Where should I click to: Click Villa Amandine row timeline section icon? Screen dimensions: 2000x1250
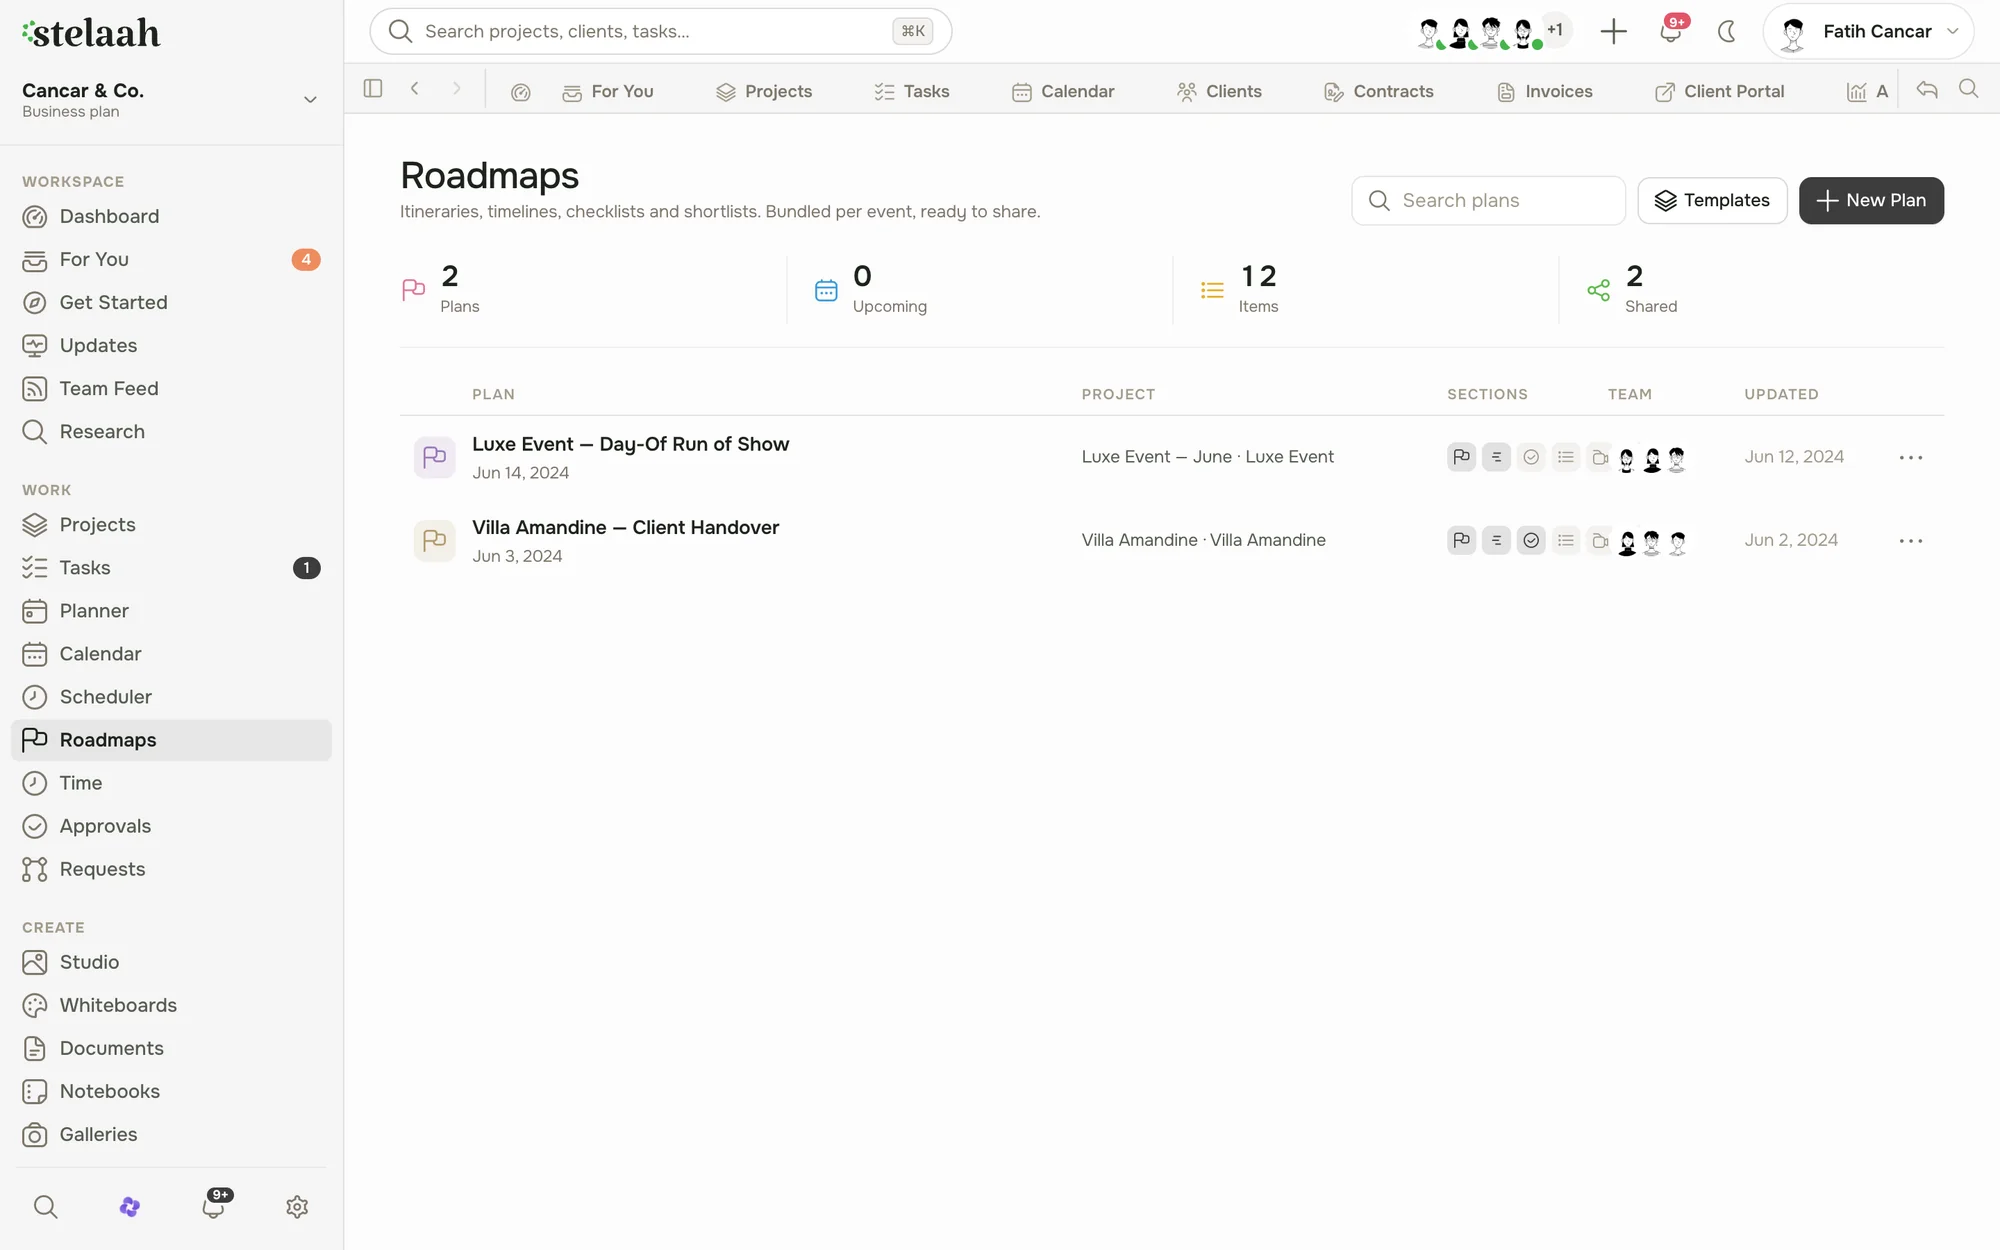1496,540
